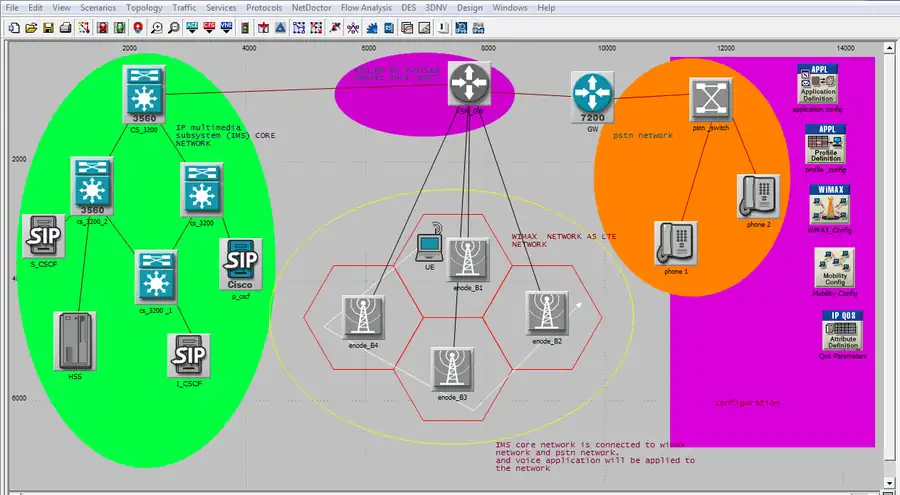
Task: Select the Mobility Config object
Action: (834, 268)
